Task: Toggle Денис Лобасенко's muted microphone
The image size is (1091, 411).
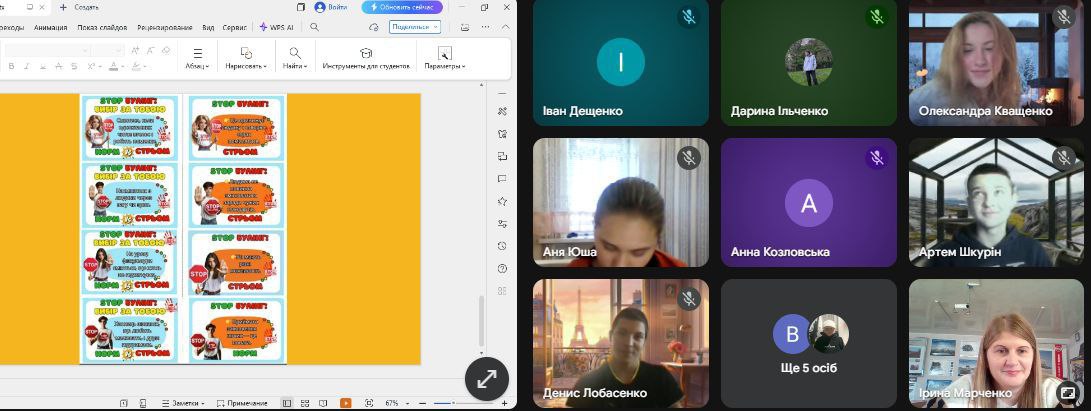Action: [688, 299]
